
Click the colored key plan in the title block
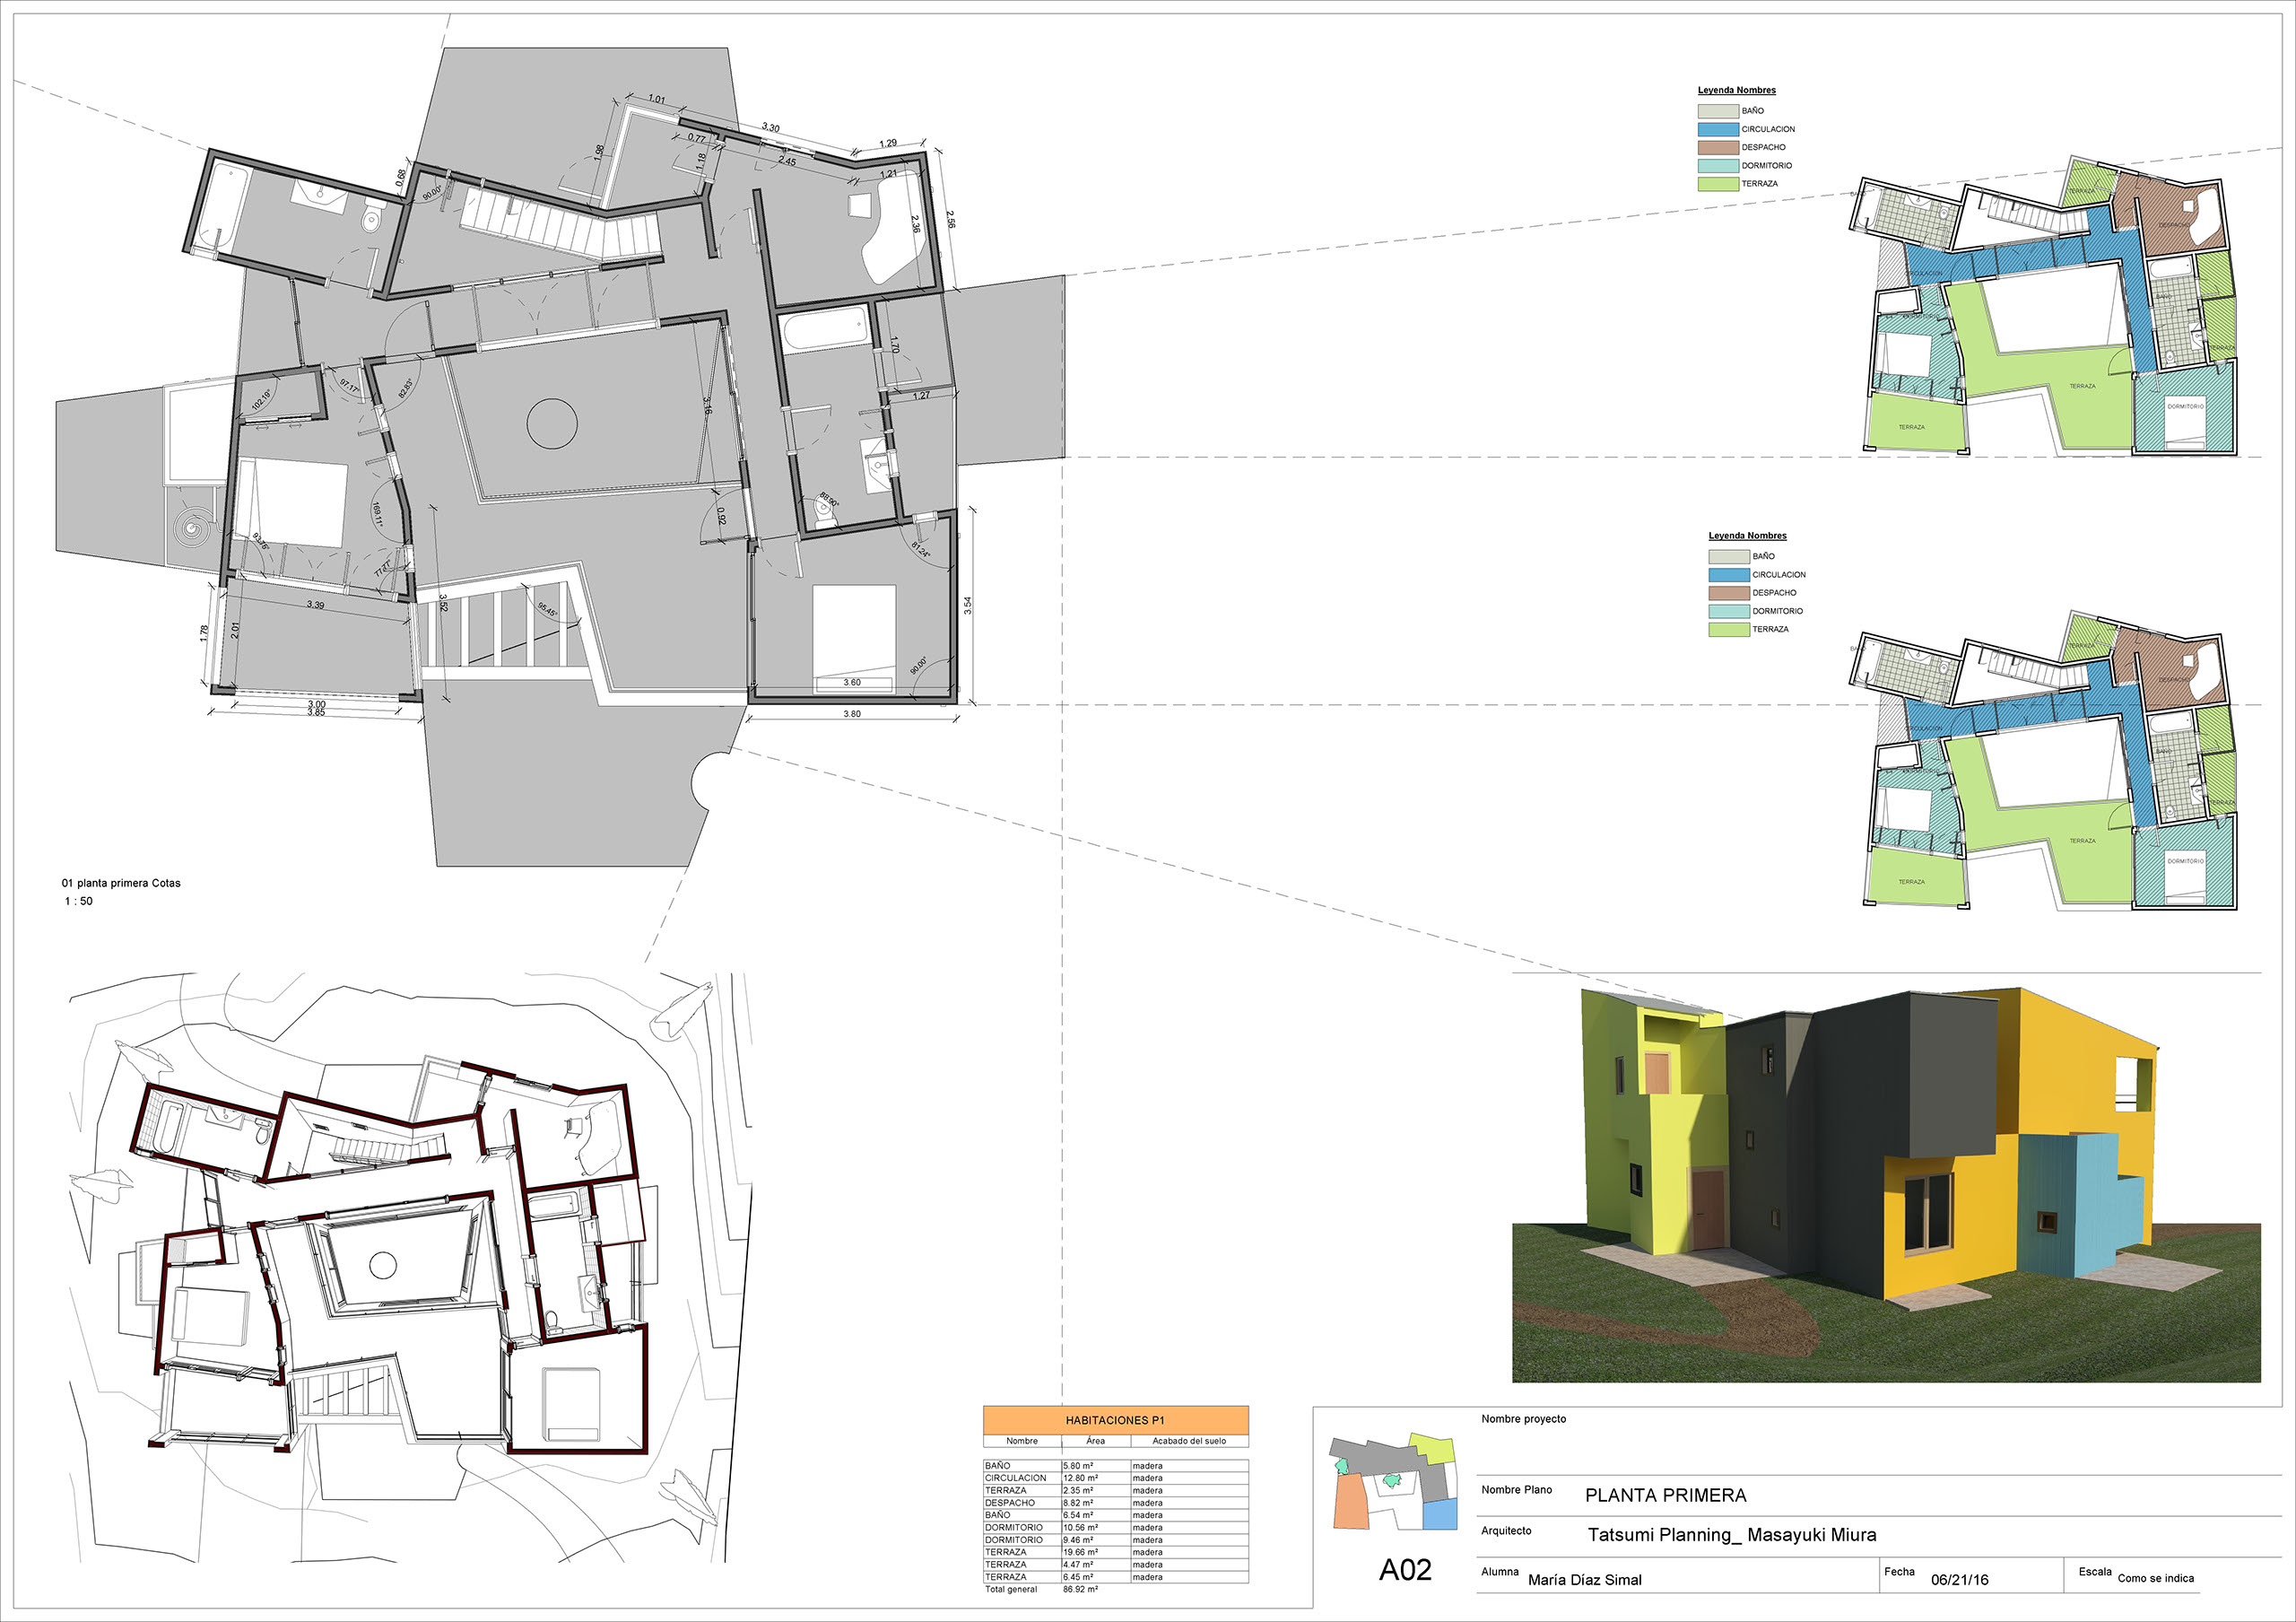click(1393, 1483)
